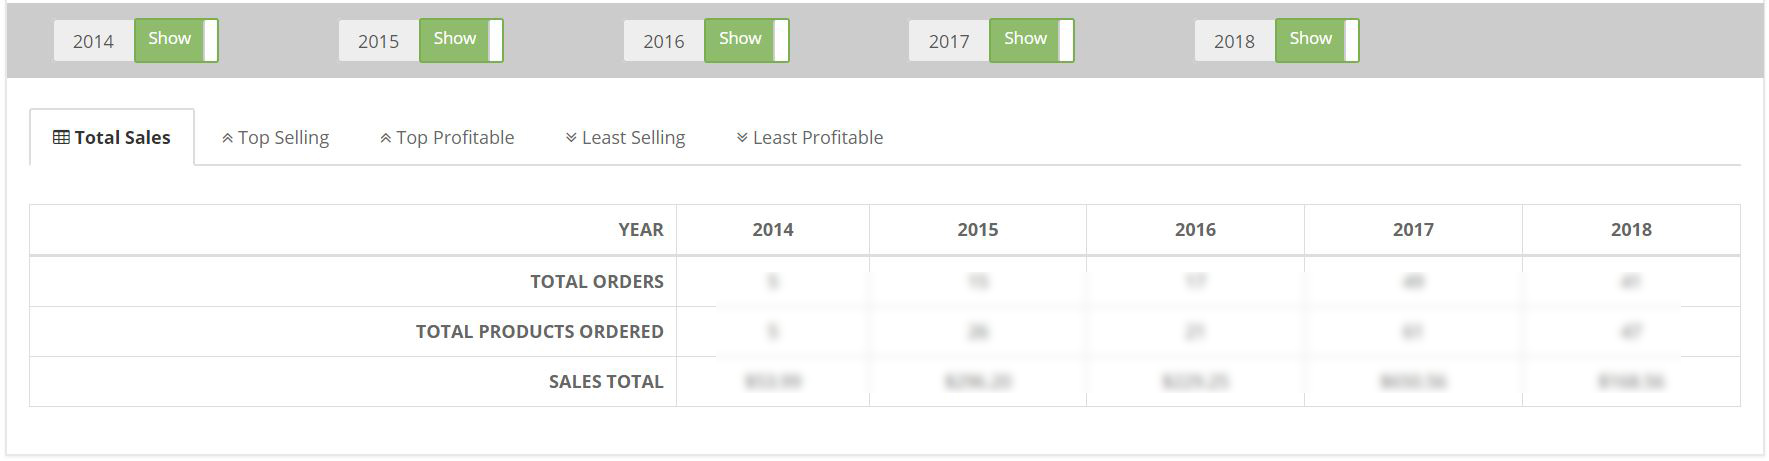The image size is (1769, 461).
Task: Toggle the 2018 Show switch
Action: (x=1317, y=40)
